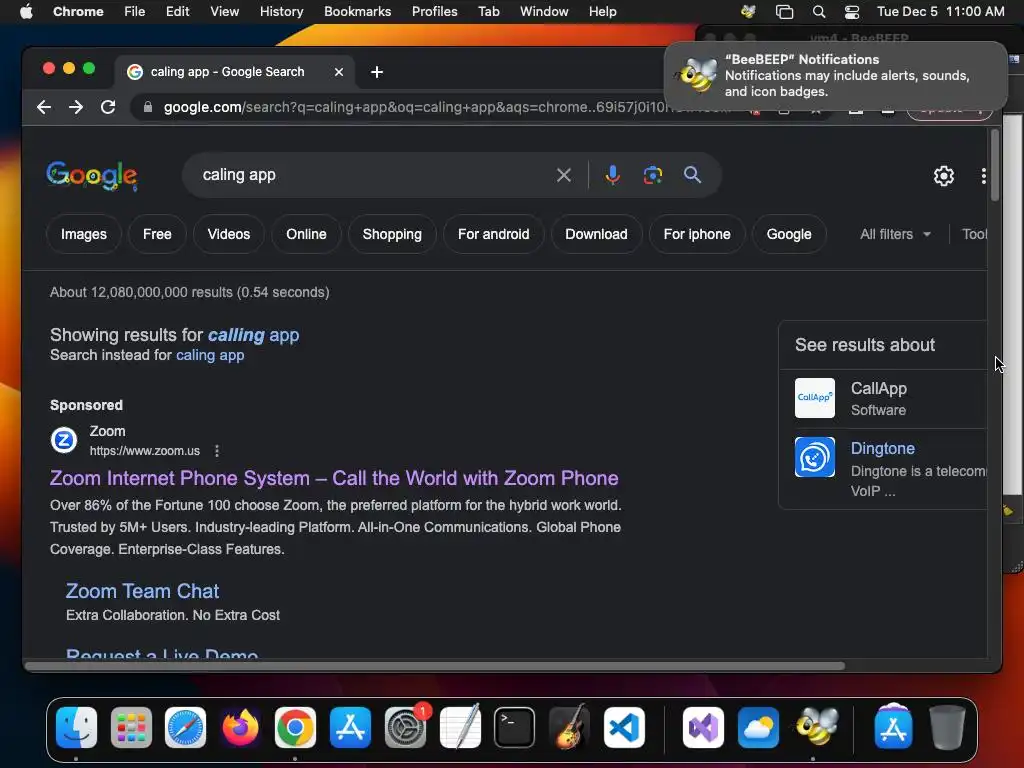Expand the All filters dropdown
The image size is (1024, 768).
(x=895, y=234)
